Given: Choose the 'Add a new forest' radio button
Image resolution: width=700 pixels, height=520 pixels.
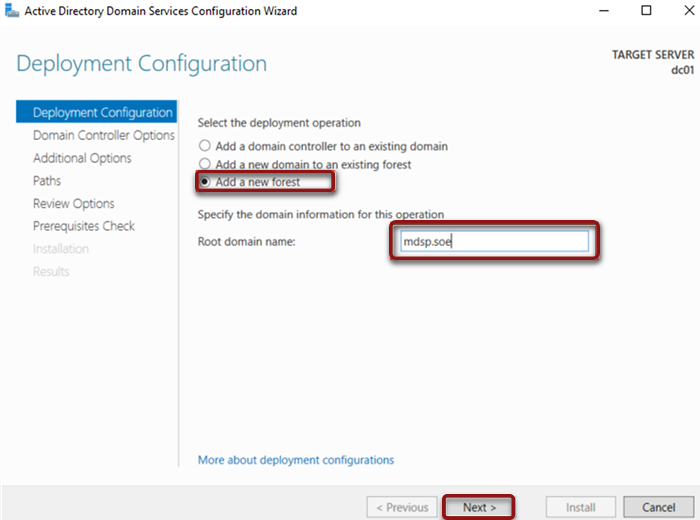Looking at the screenshot, I should (x=205, y=182).
